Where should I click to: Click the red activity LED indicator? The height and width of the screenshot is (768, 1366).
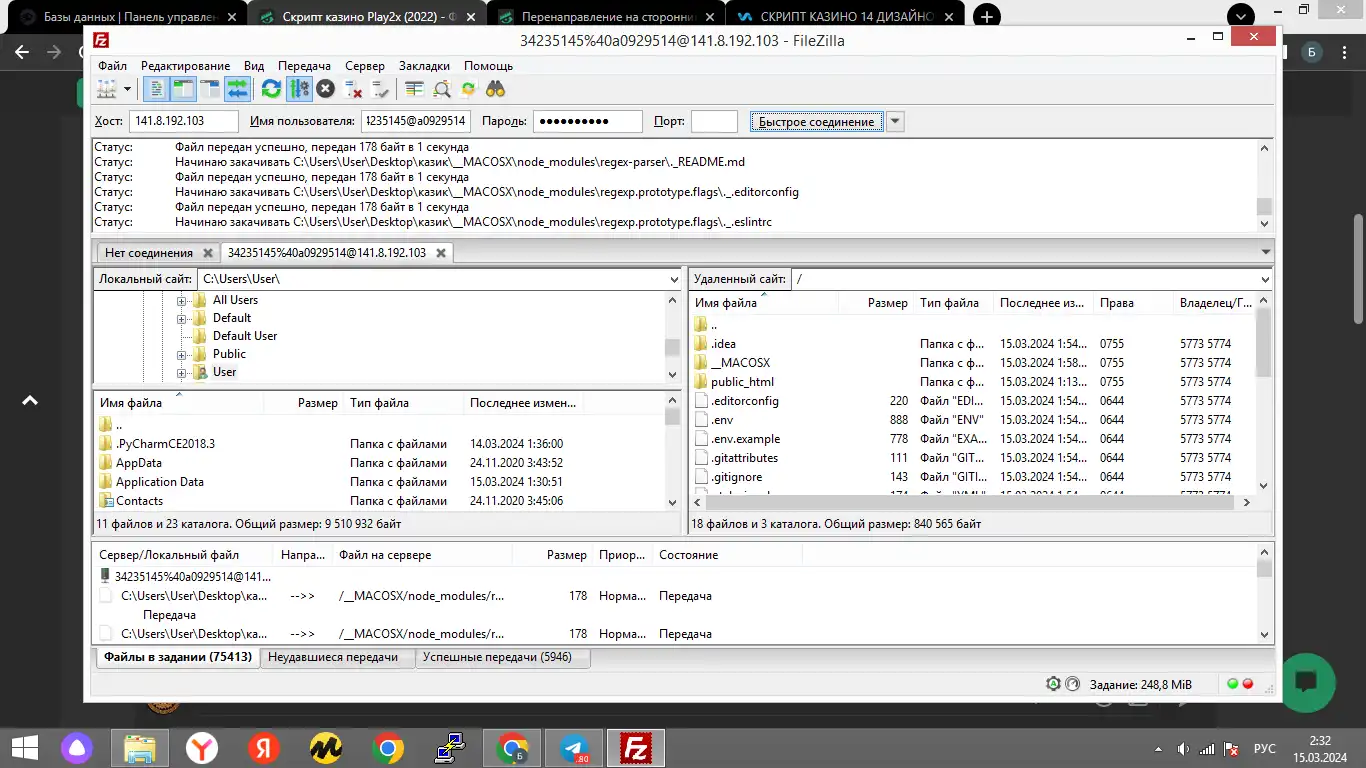pyautogui.click(x=1247, y=684)
